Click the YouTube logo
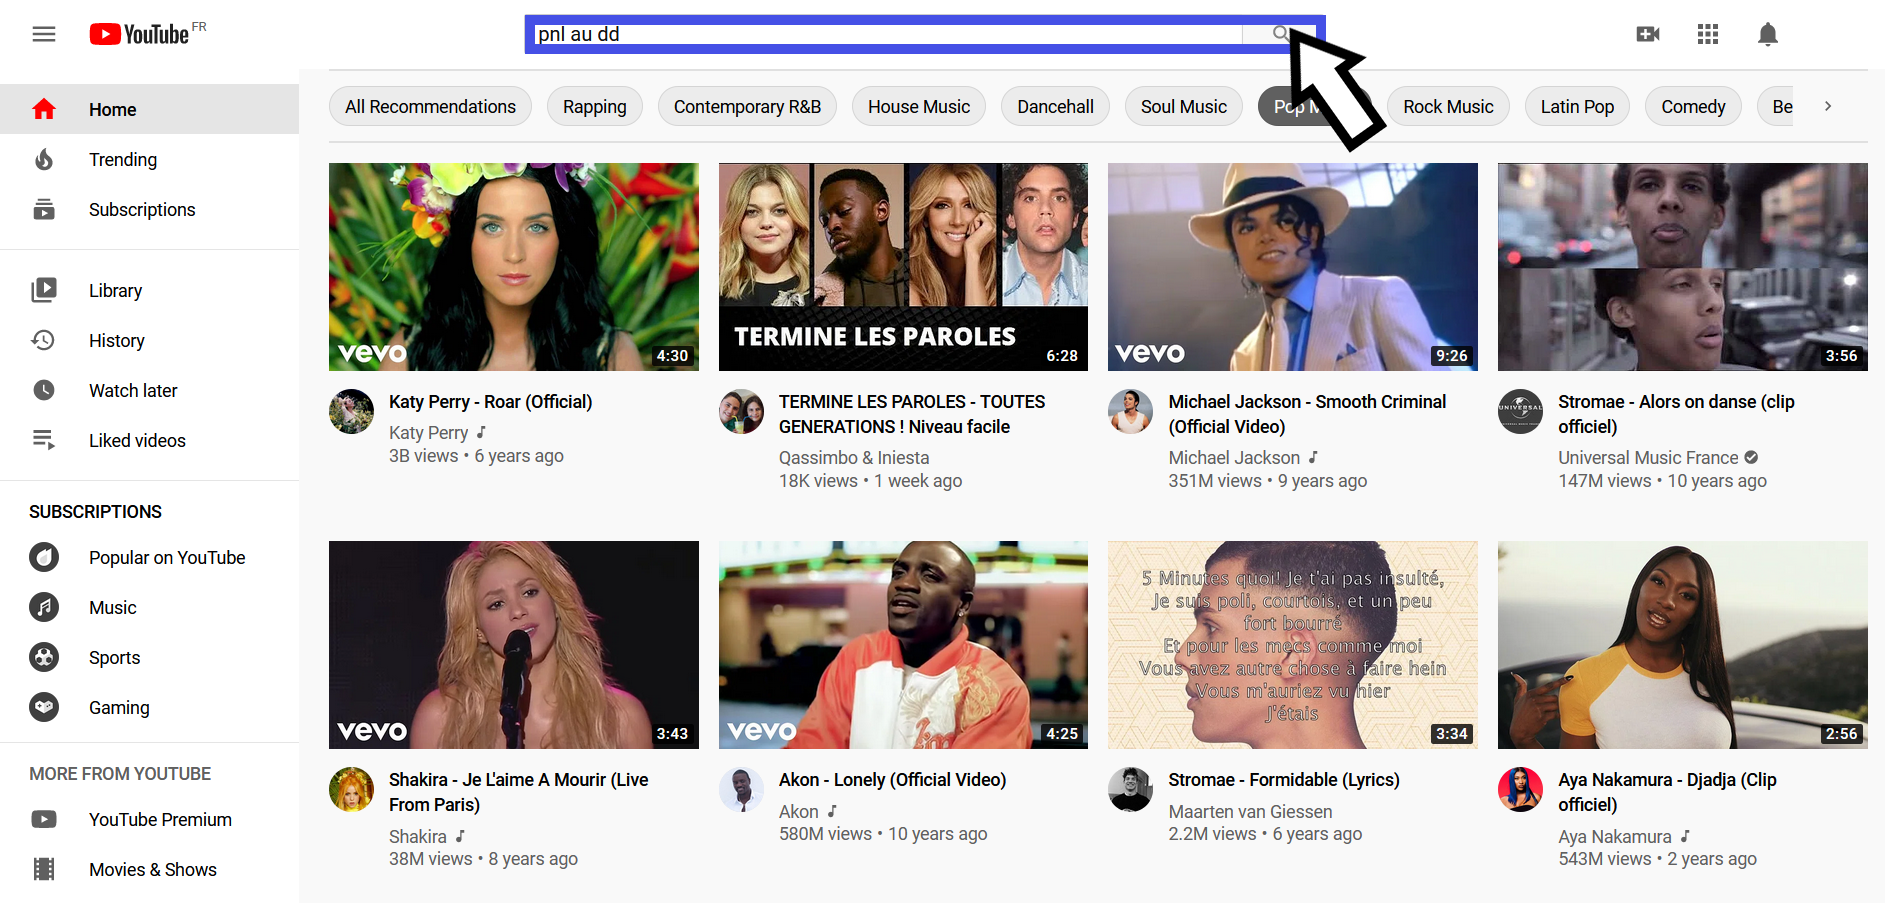 (147, 33)
